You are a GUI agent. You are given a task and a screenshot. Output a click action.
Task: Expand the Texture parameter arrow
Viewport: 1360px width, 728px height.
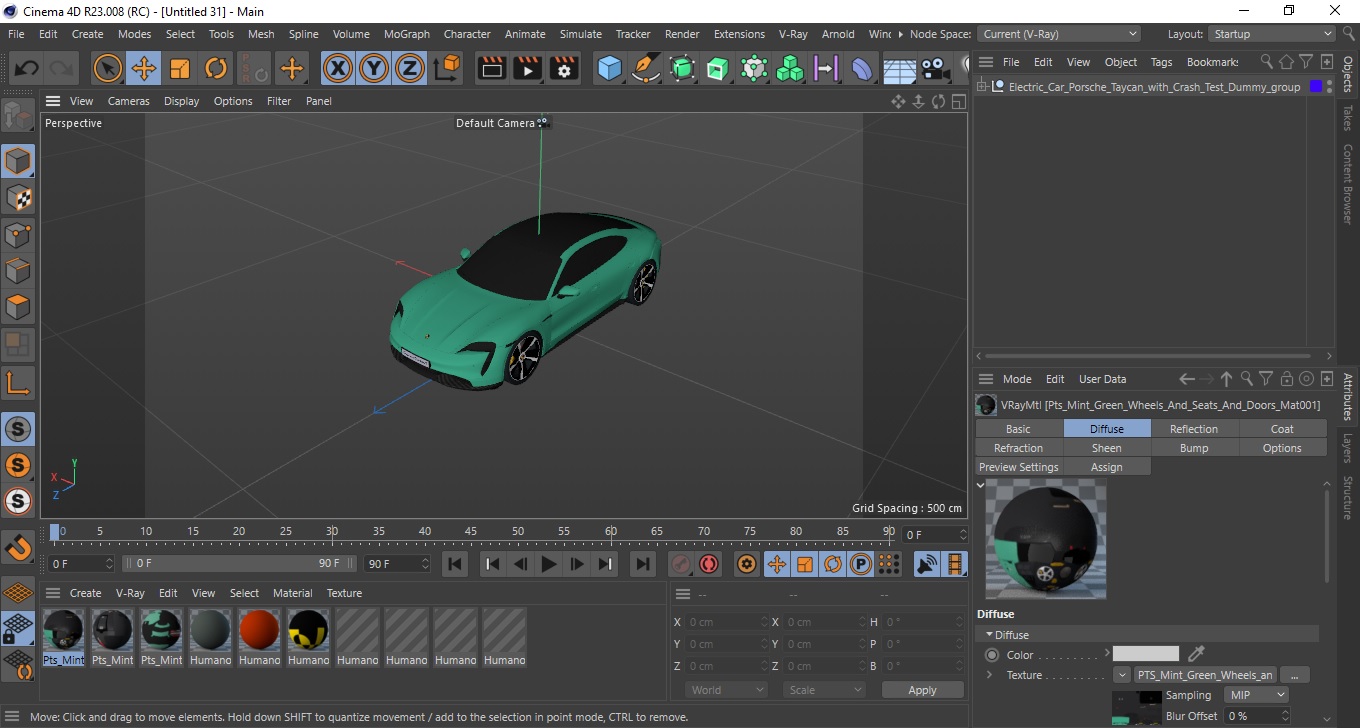pyautogui.click(x=990, y=675)
